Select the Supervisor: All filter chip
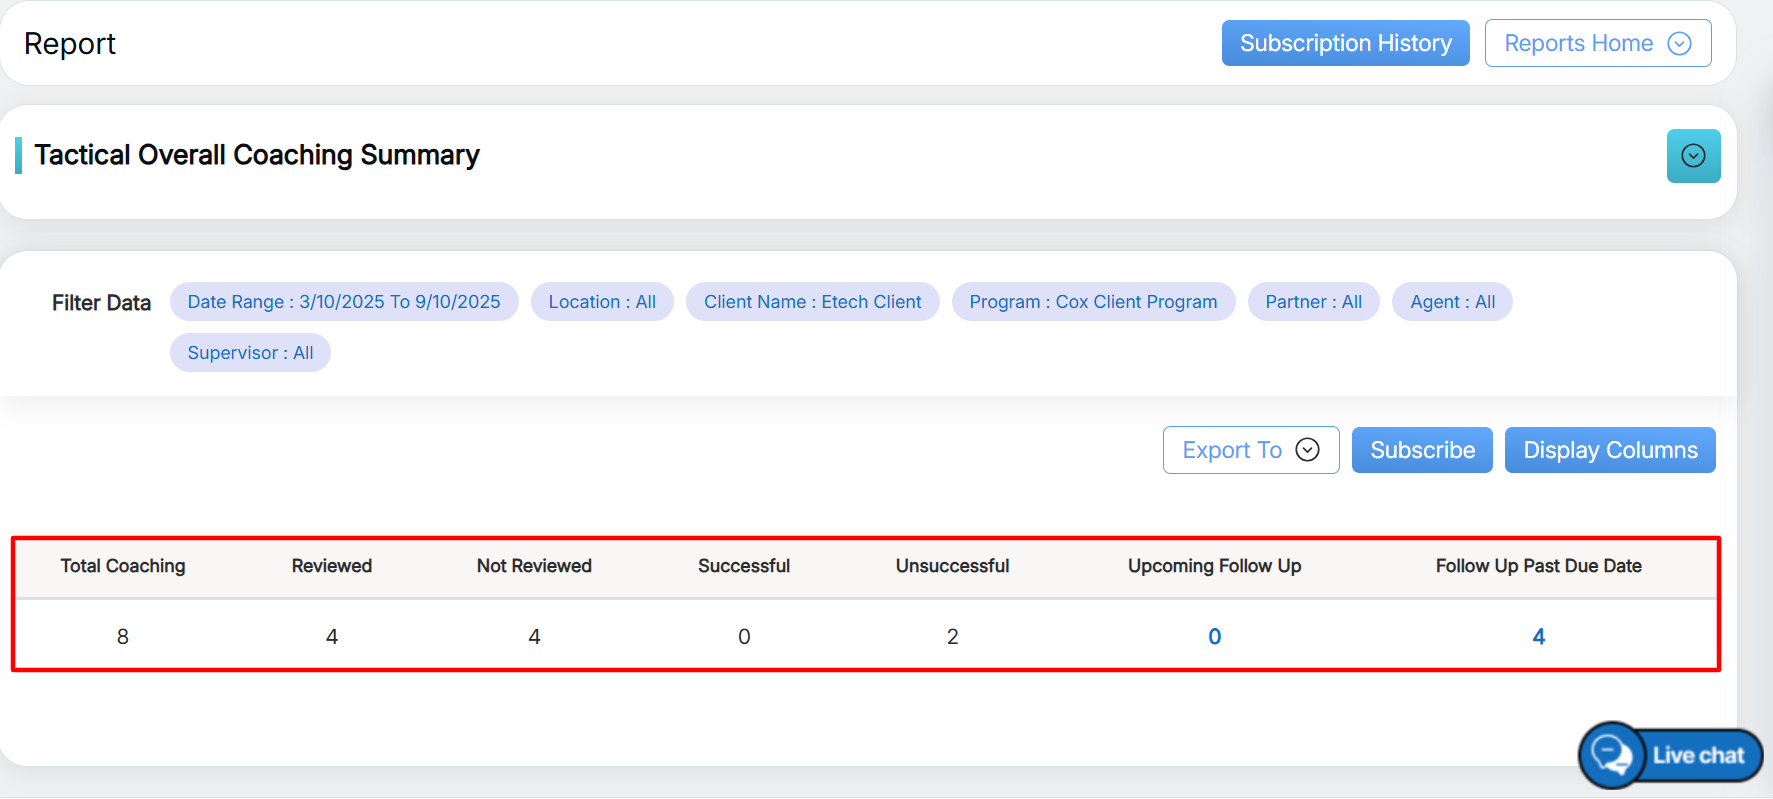The height and width of the screenshot is (799, 1773). [250, 353]
